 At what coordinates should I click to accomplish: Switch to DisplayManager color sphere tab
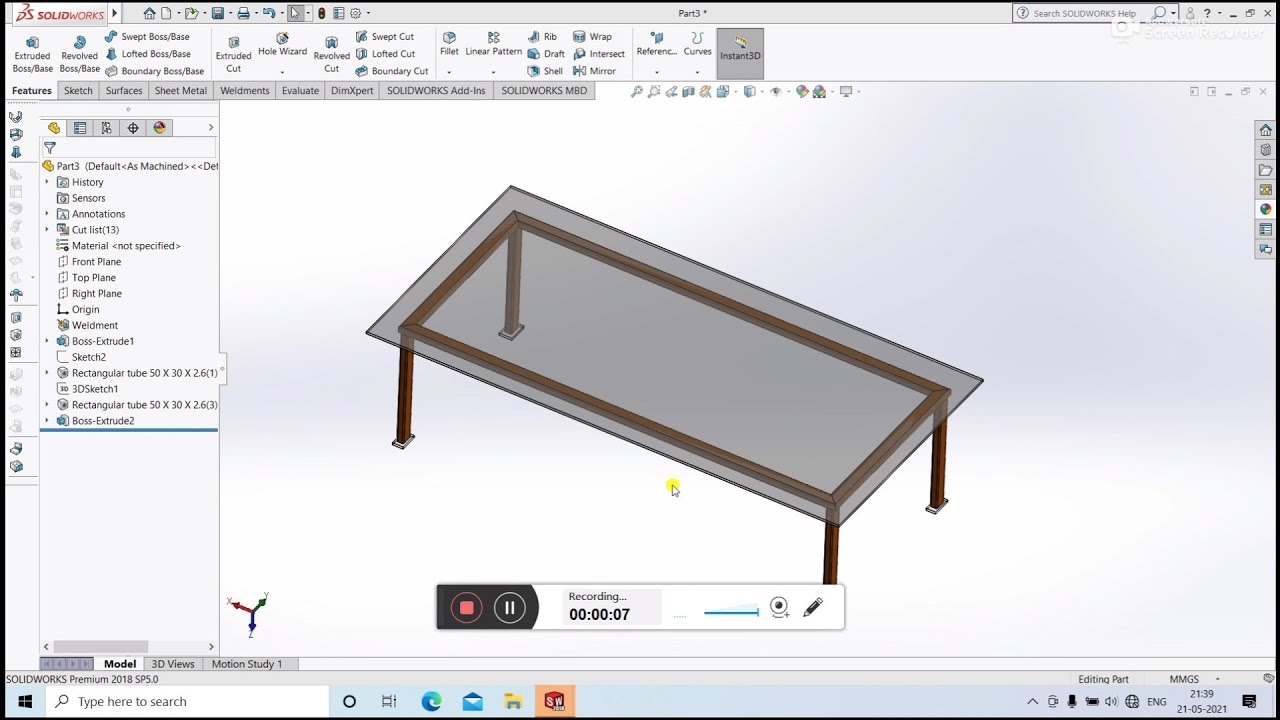(159, 128)
